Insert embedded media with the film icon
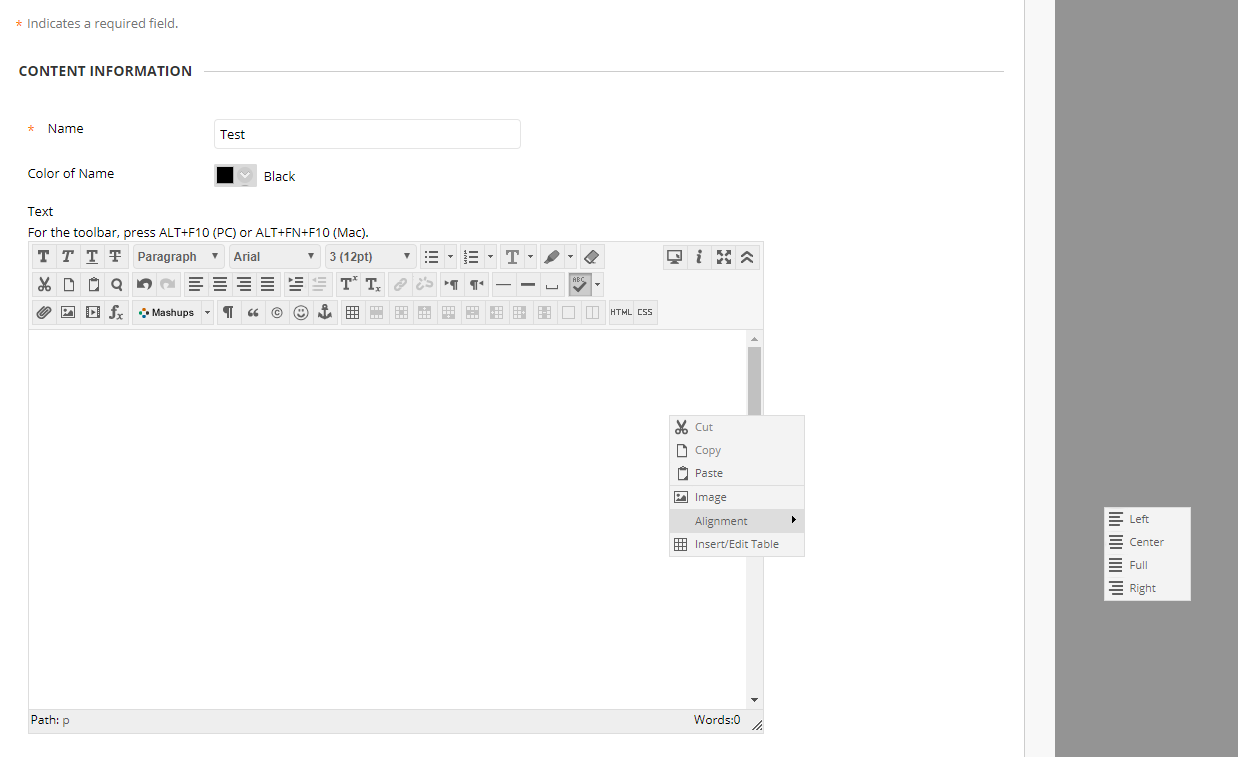The height and width of the screenshot is (757, 1238). tap(92, 312)
